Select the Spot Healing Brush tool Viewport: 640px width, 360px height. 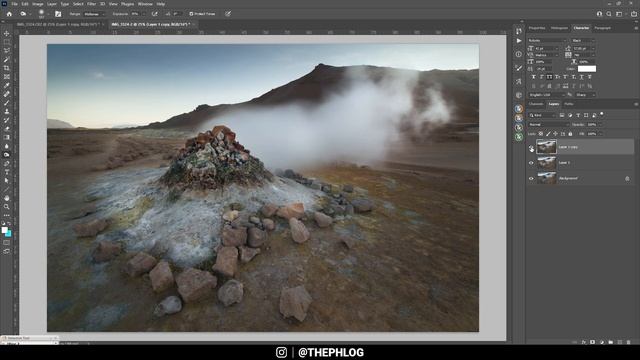point(7,94)
